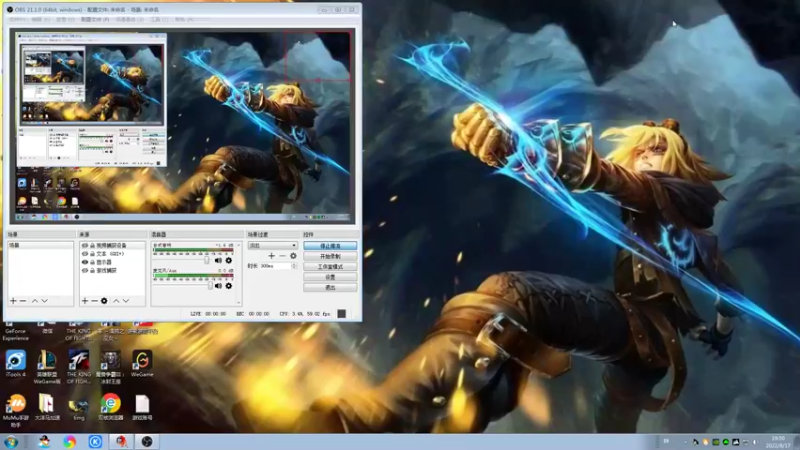
Task: Select the game capture source row
Action: (x=112, y=270)
